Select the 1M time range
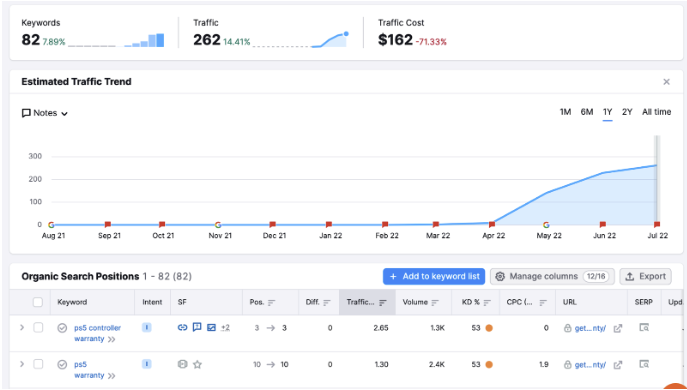 [565, 112]
